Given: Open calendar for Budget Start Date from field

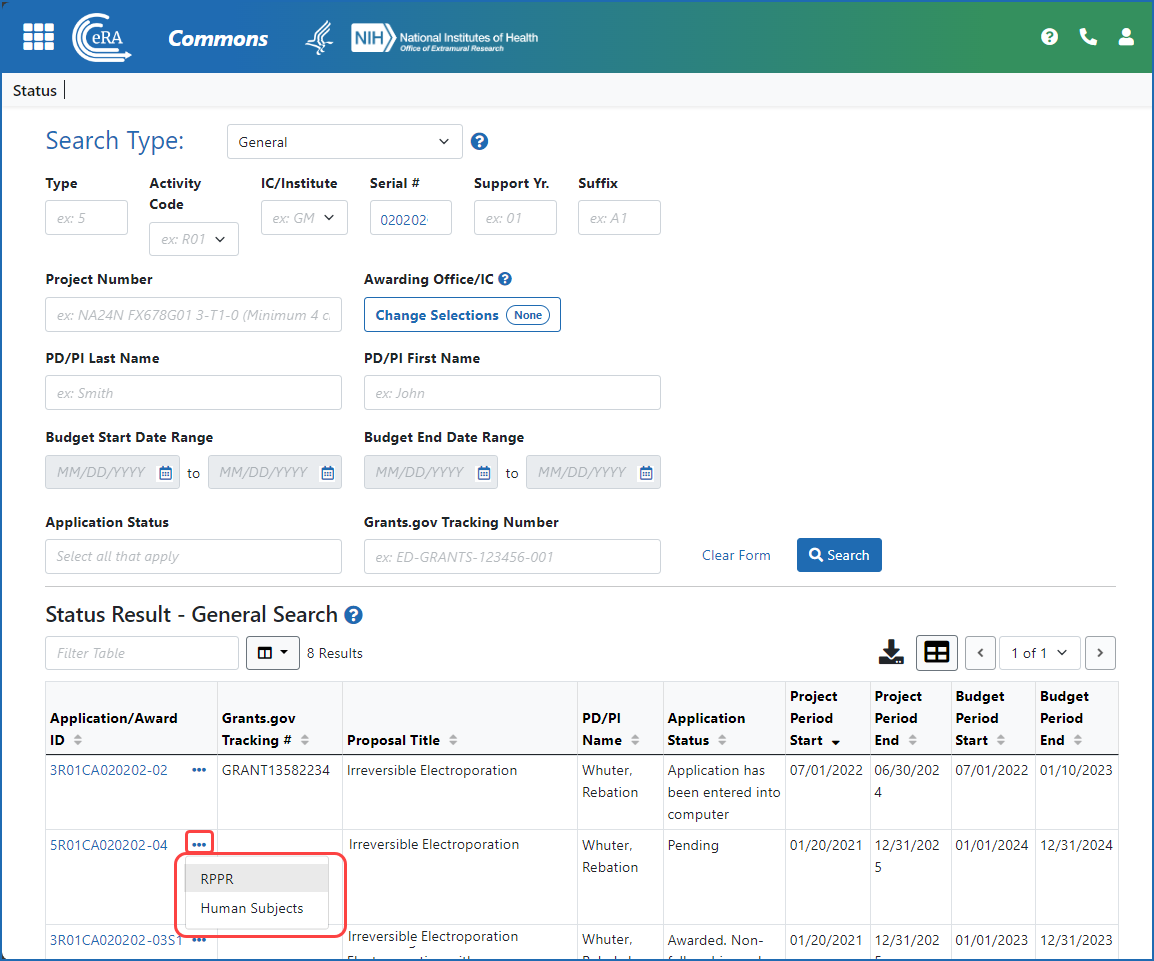Looking at the screenshot, I should pos(166,473).
